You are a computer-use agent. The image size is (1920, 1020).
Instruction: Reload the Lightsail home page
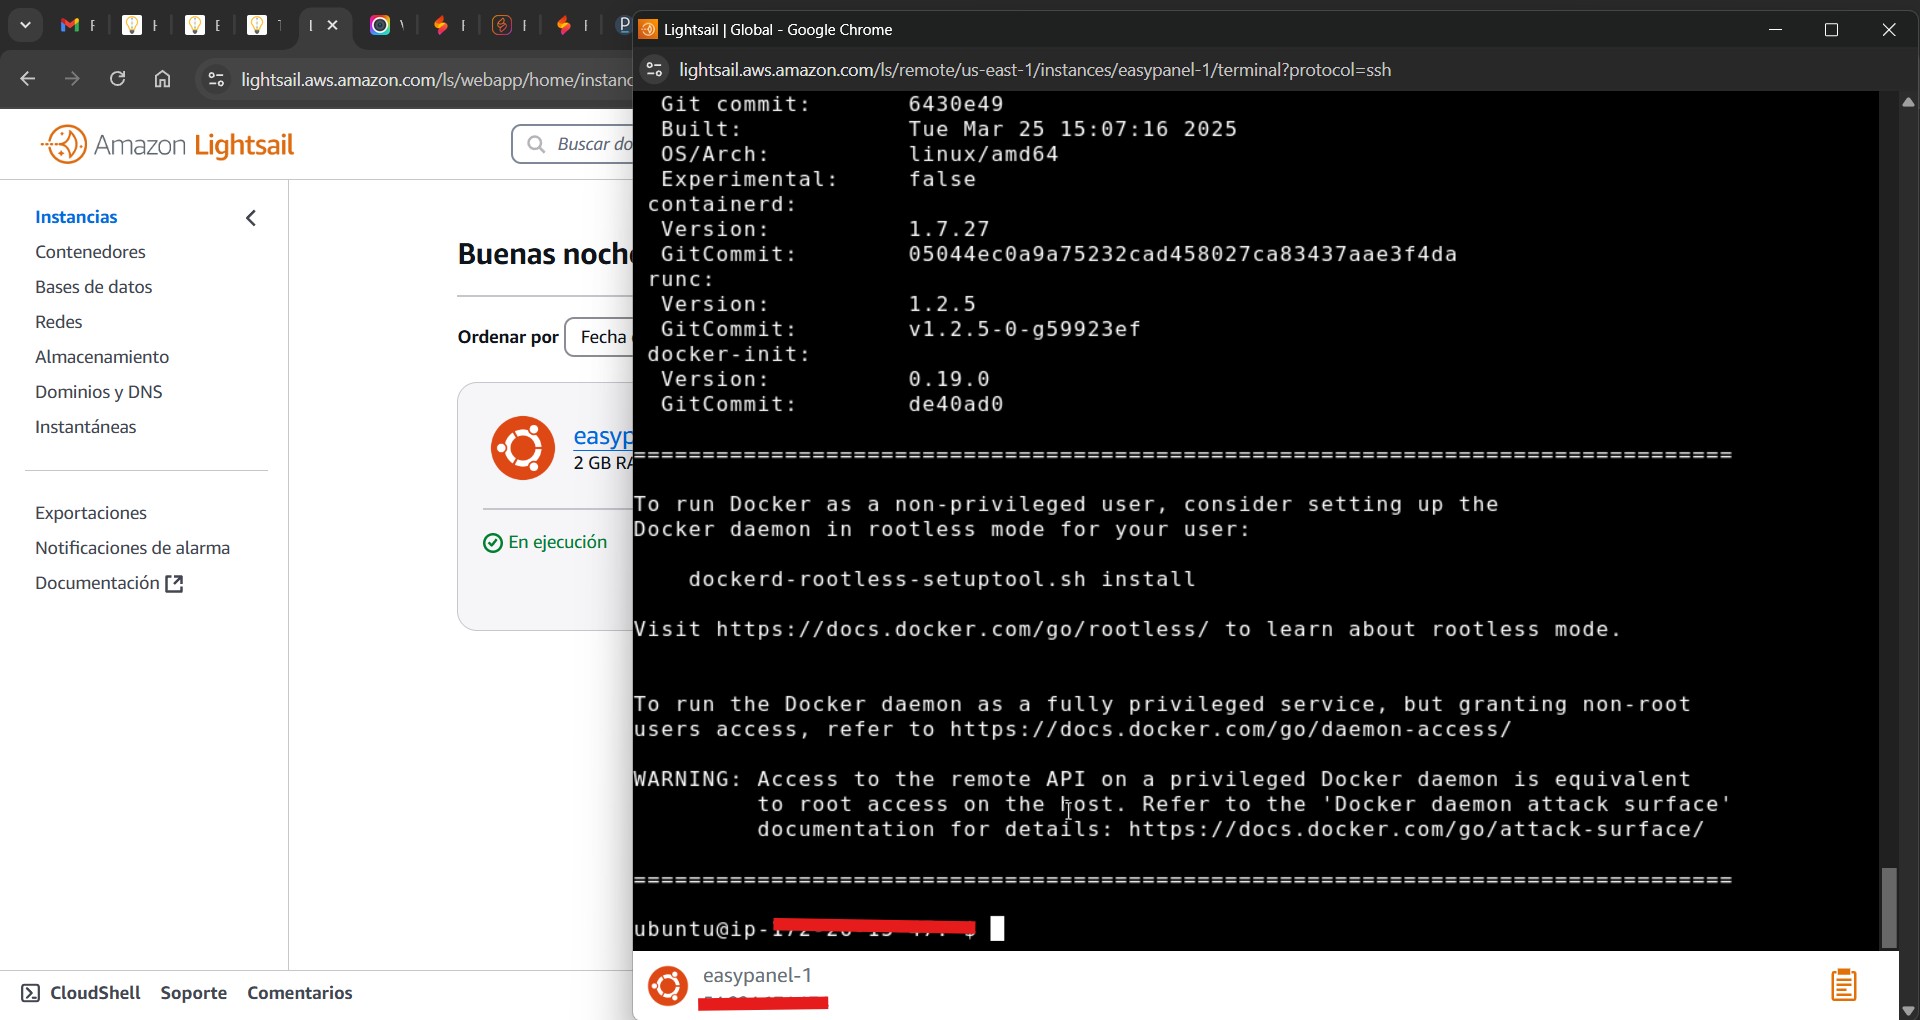pyautogui.click(x=117, y=78)
